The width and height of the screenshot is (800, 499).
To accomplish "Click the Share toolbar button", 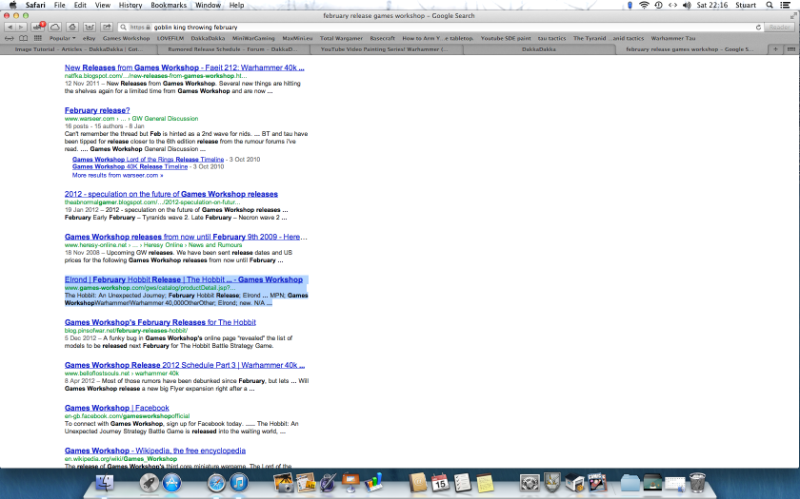I will pyautogui.click(x=107, y=27).
